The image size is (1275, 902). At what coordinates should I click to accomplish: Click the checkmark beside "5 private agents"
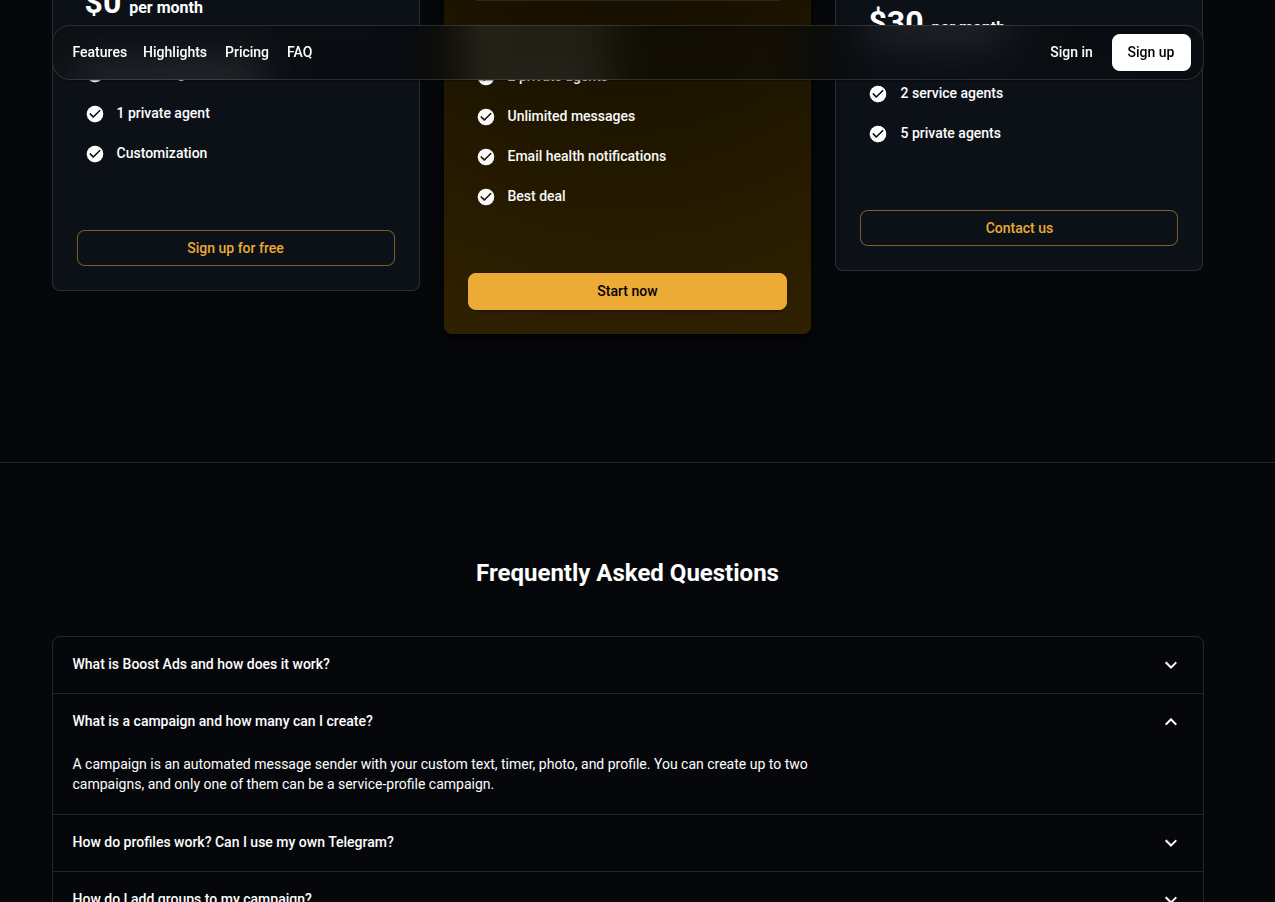tap(877, 133)
